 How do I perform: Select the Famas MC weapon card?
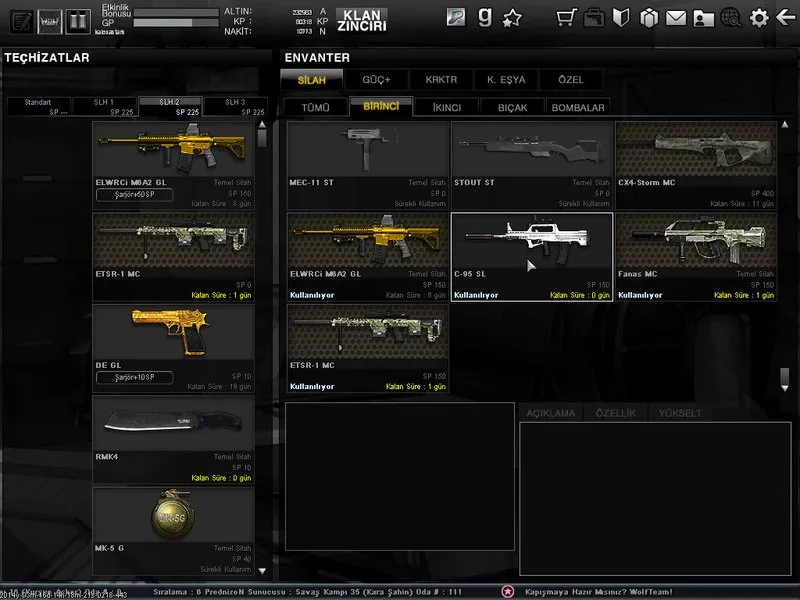click(x=696, y=257)
